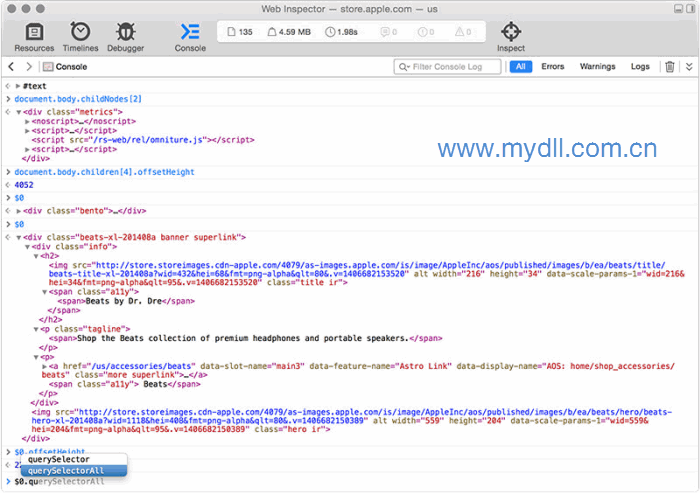Filter console to Logs
This screenshot has height=493, width=700.
coord(640,67)
